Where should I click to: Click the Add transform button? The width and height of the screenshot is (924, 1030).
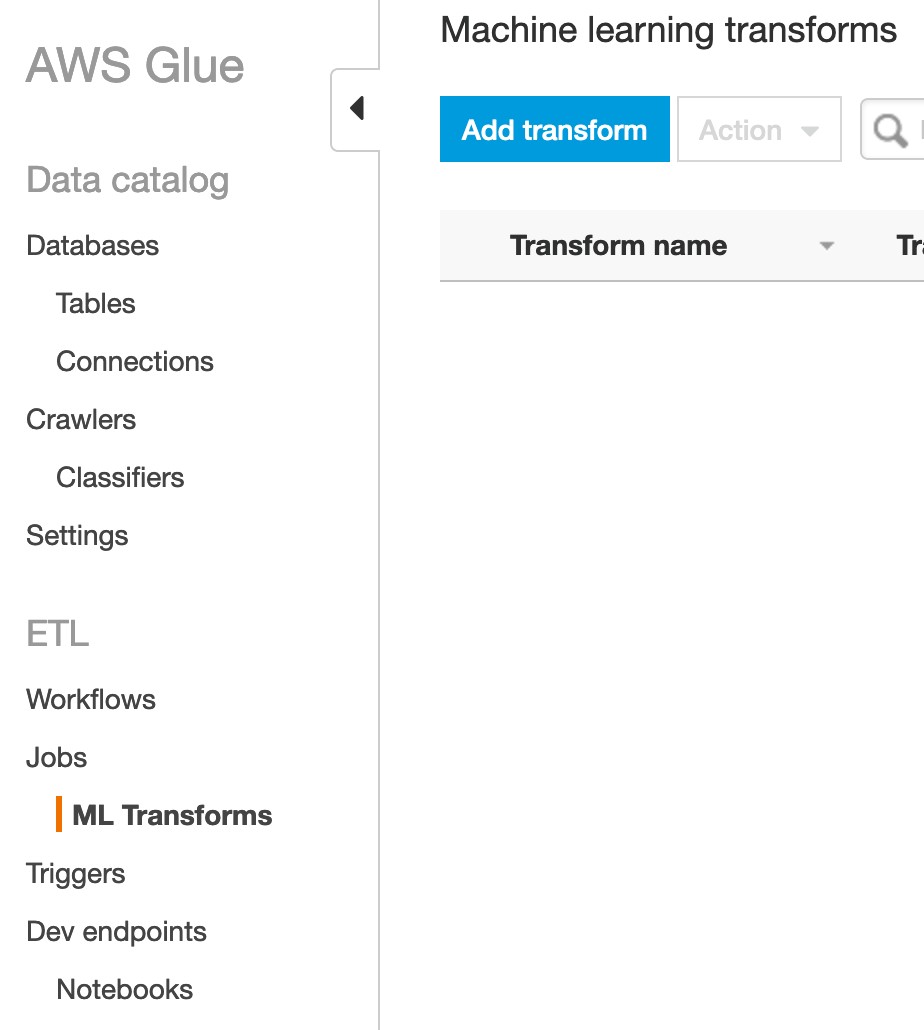click(554, 130)
